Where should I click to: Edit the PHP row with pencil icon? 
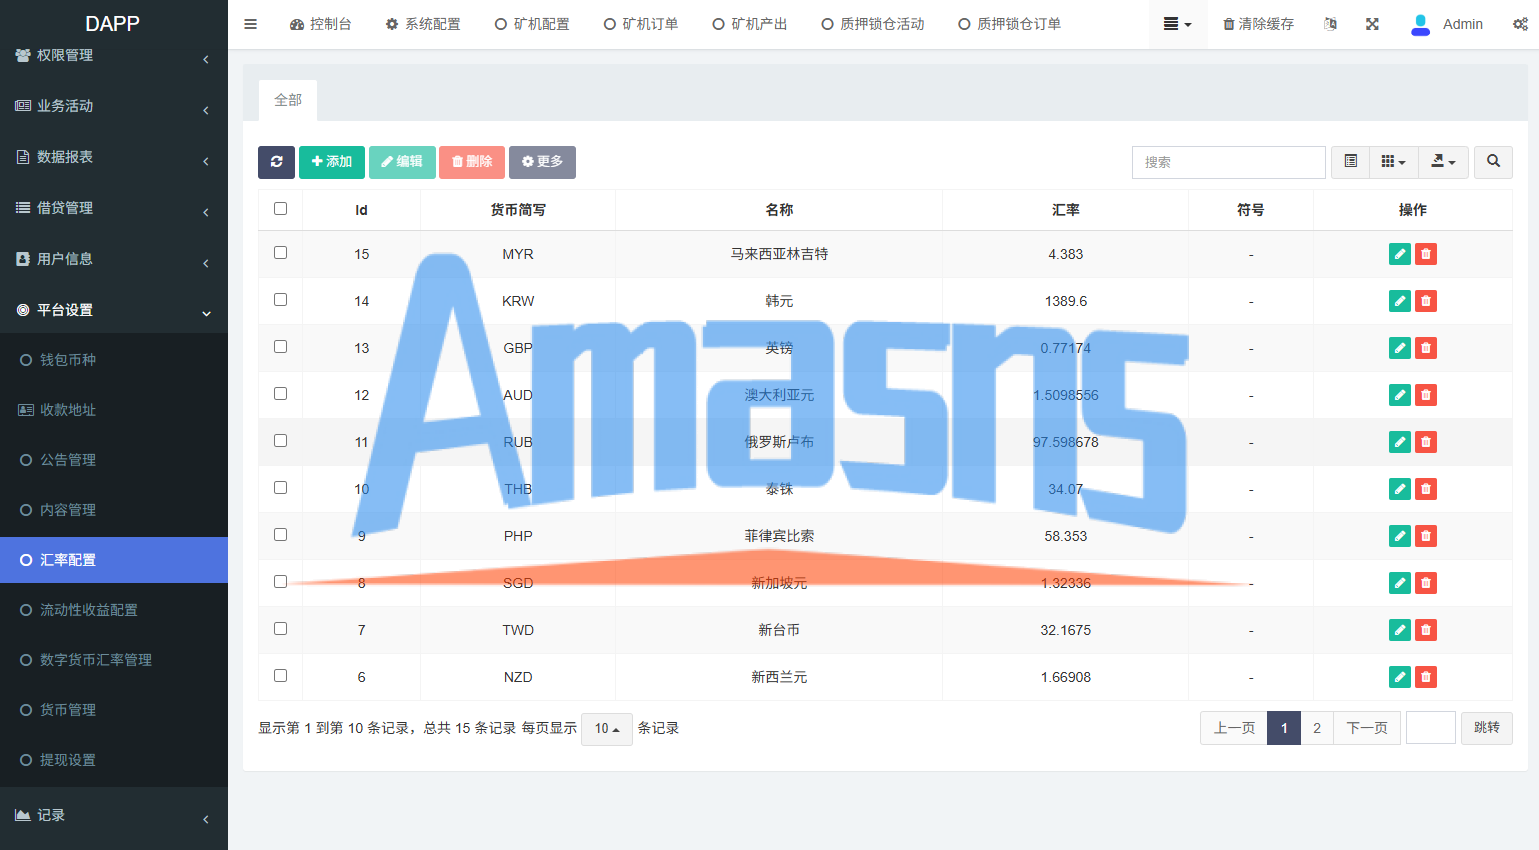pyautogui.click(x=1400, y=536)
